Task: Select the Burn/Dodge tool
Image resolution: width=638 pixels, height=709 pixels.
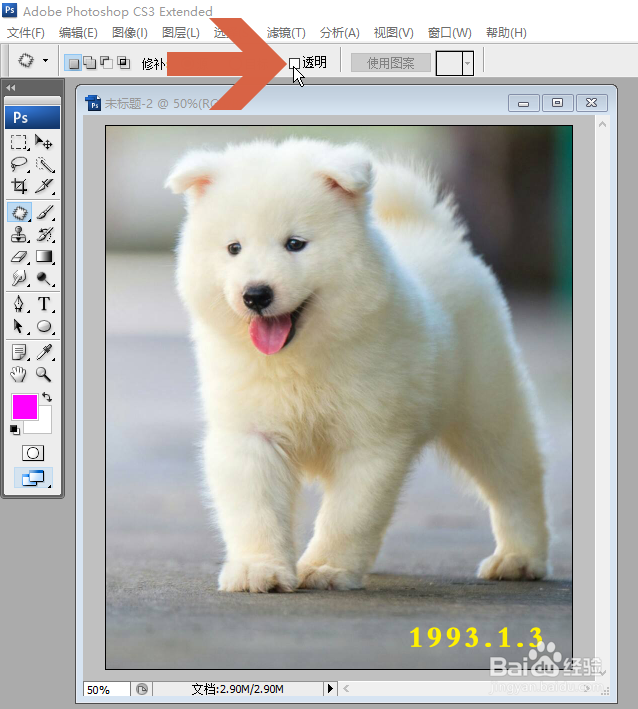Action: click(44, 278)
